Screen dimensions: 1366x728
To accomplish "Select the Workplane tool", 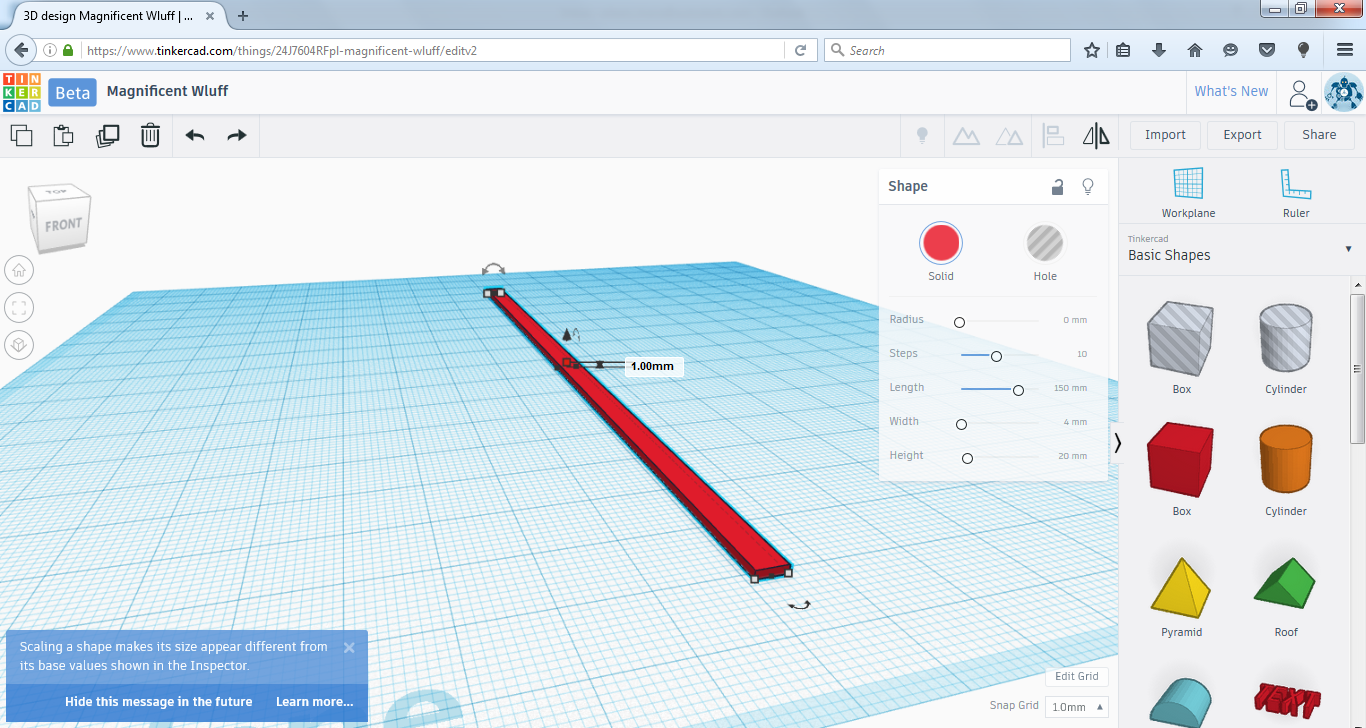I will tap(1188, 192).
